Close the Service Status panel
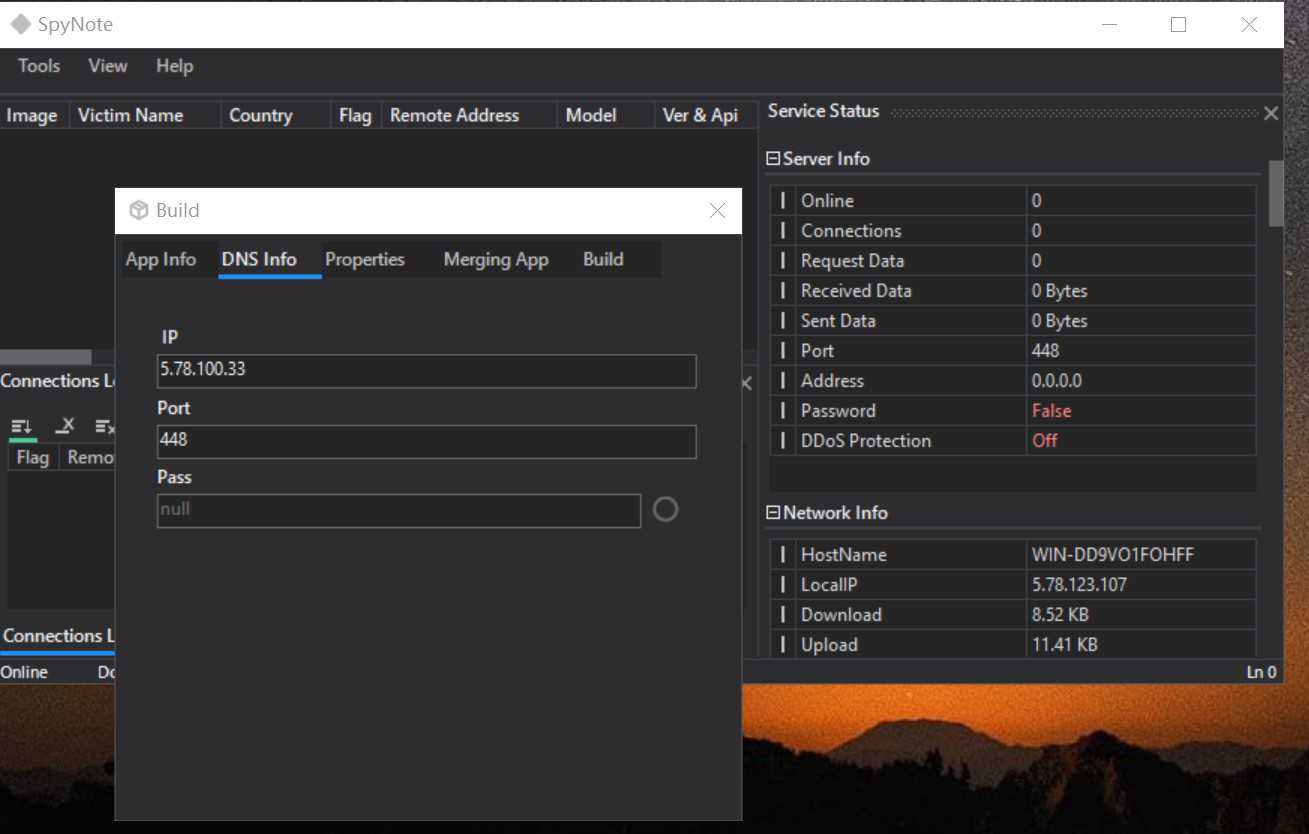The image size is (1309, 834). click(x=1271, y=114)
